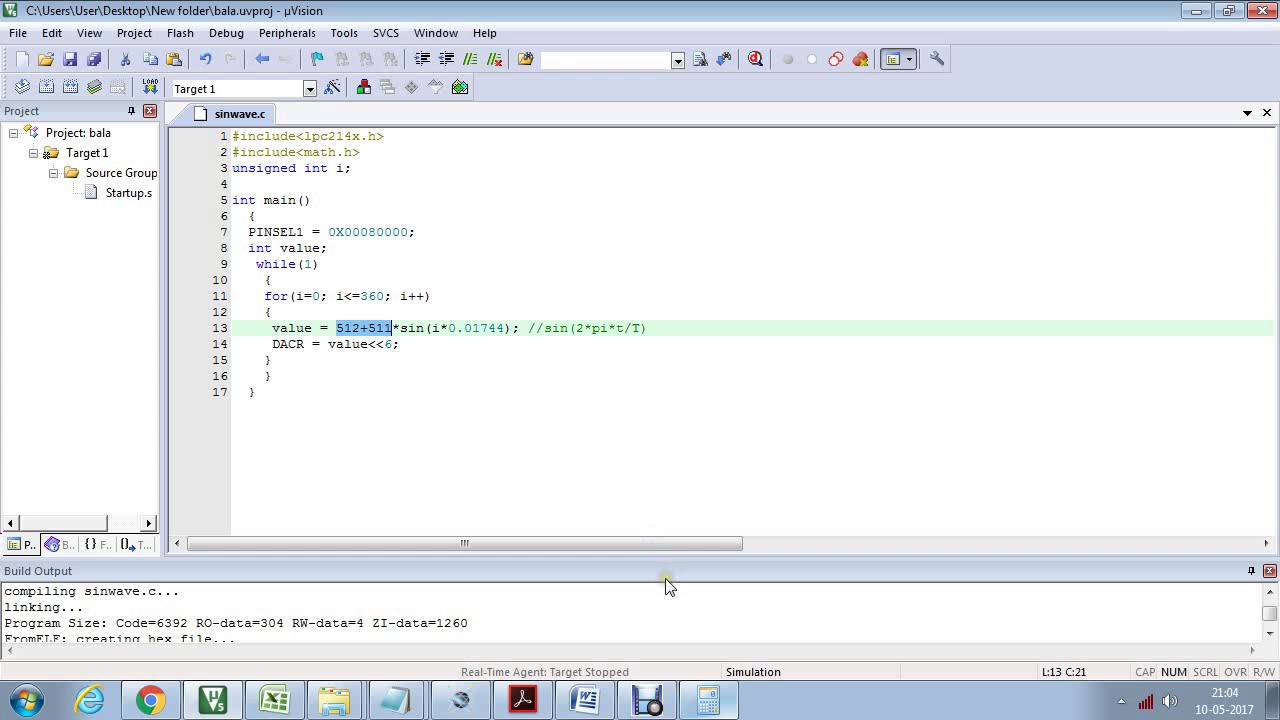This screenshot has width=1280, height=720.
Task: Create a new file with the New icon
Action: (22, 59)
